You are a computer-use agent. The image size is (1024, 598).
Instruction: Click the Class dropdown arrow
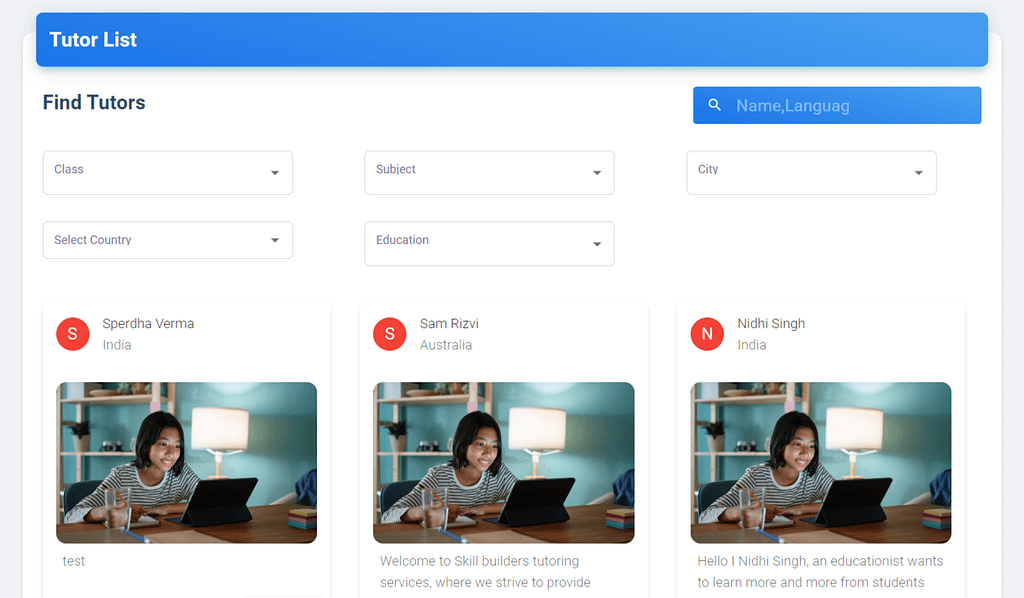(x=275, y=173)
